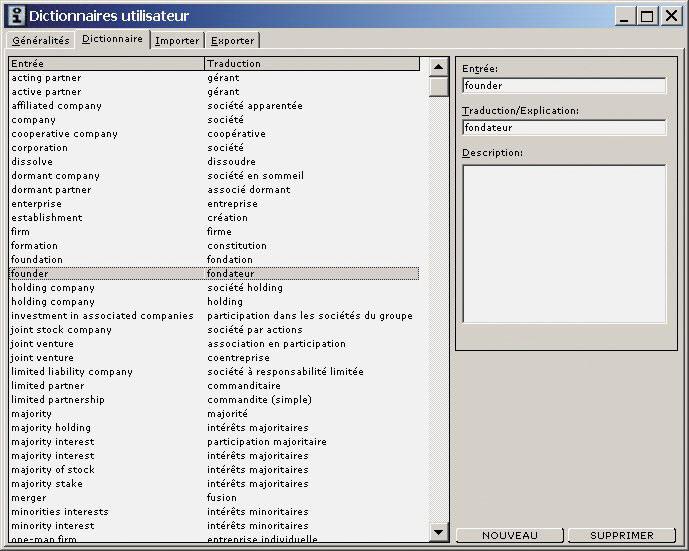Click the Entrée input field containing founder
Image resolution: width=689 pixels, height=551 pixels.
pos(564,86)
